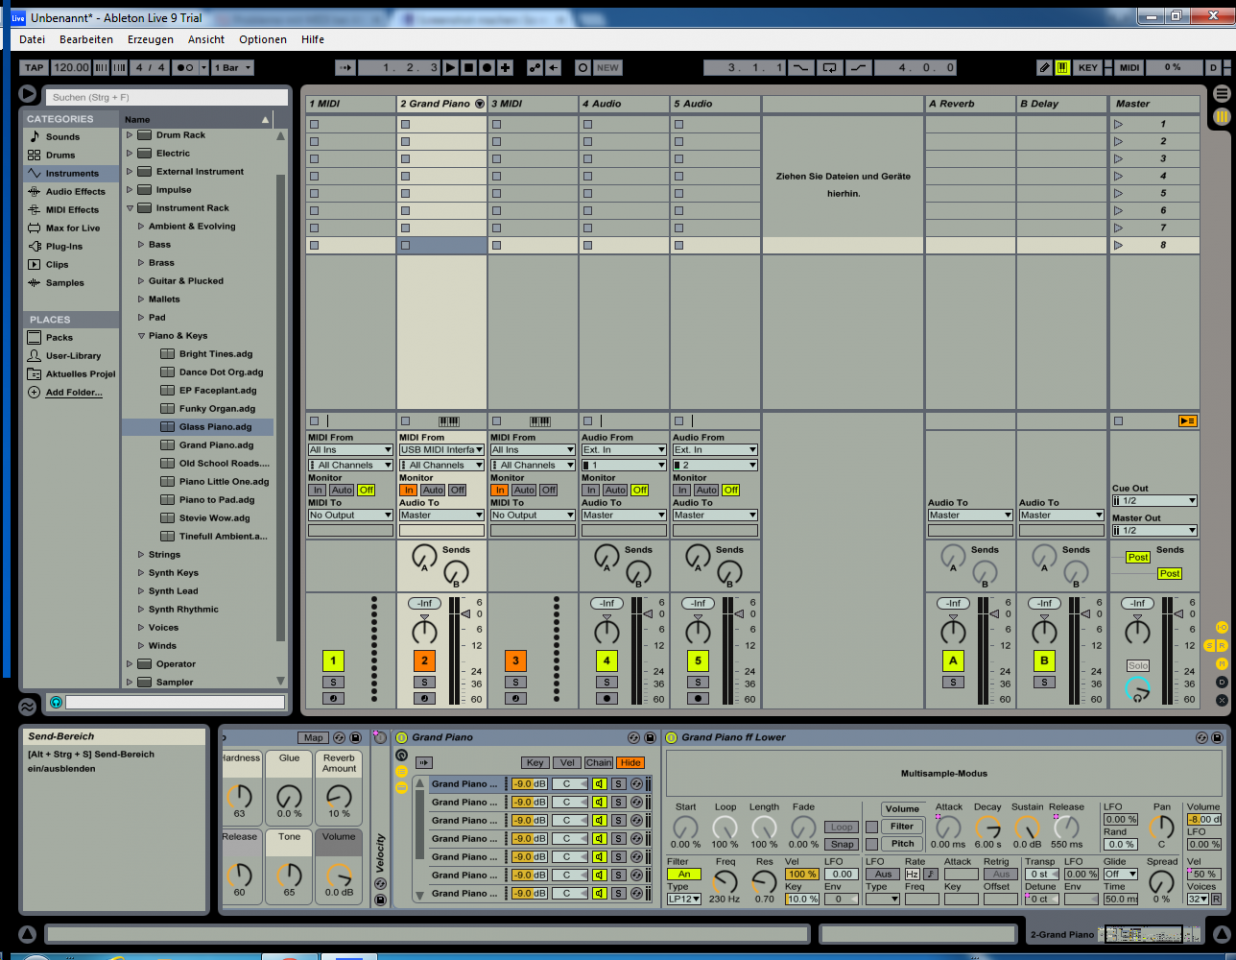The height and width of the screenshot is (960, 1236).
Task: Show the Vel zone editor tab
Action: click(x=567, y=763)
